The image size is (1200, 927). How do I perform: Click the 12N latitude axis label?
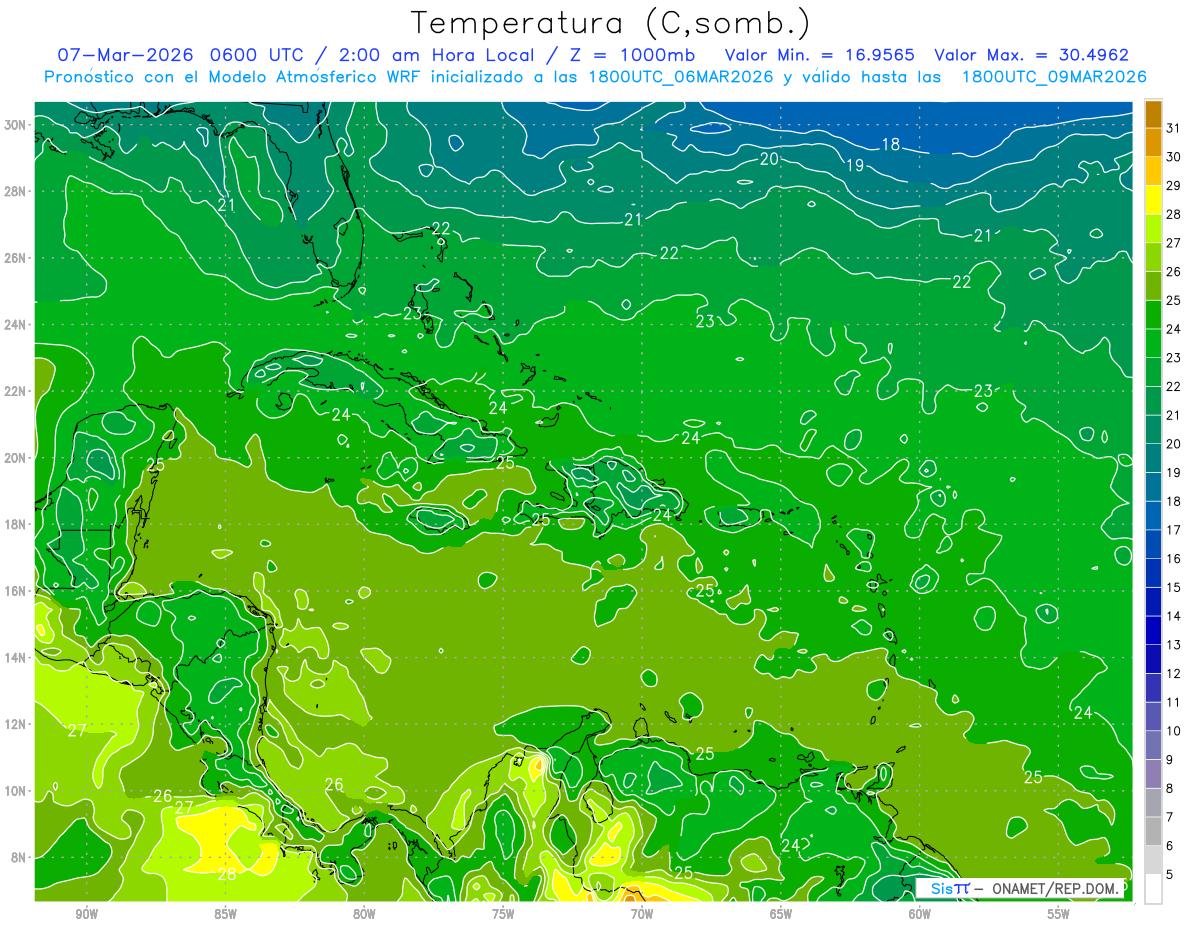(16, 723)
